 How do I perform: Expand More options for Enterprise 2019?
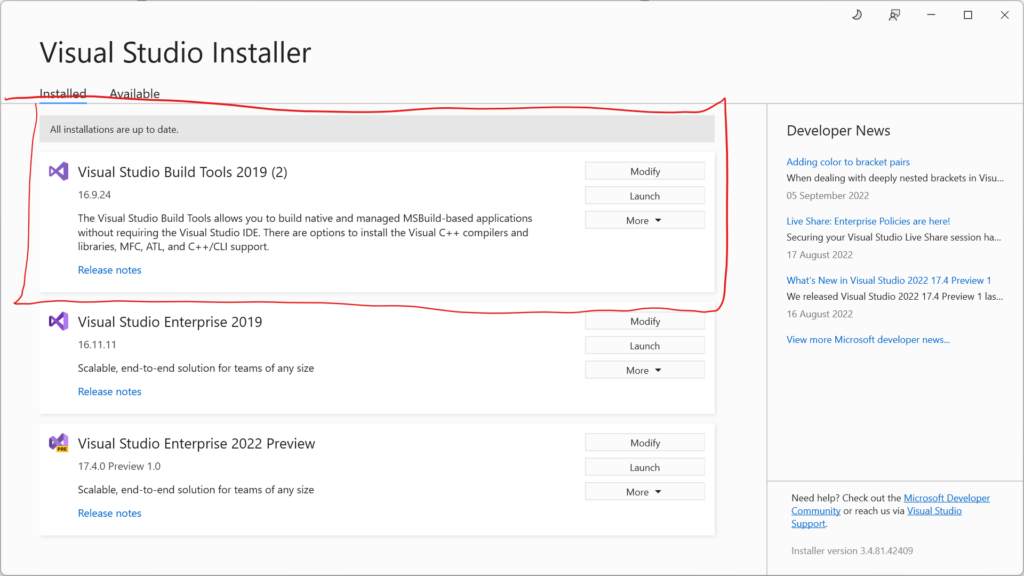click(x=645, y=370)
